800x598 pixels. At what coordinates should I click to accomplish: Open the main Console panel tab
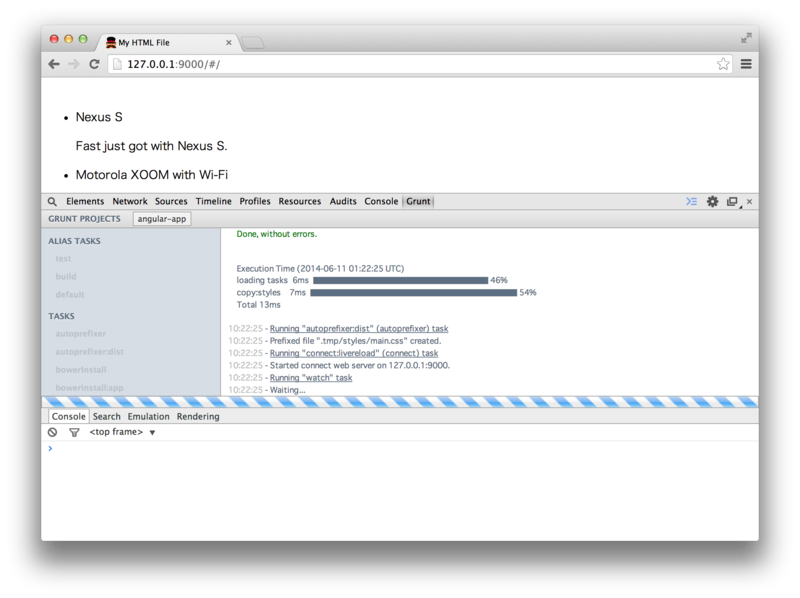point(381,202)
